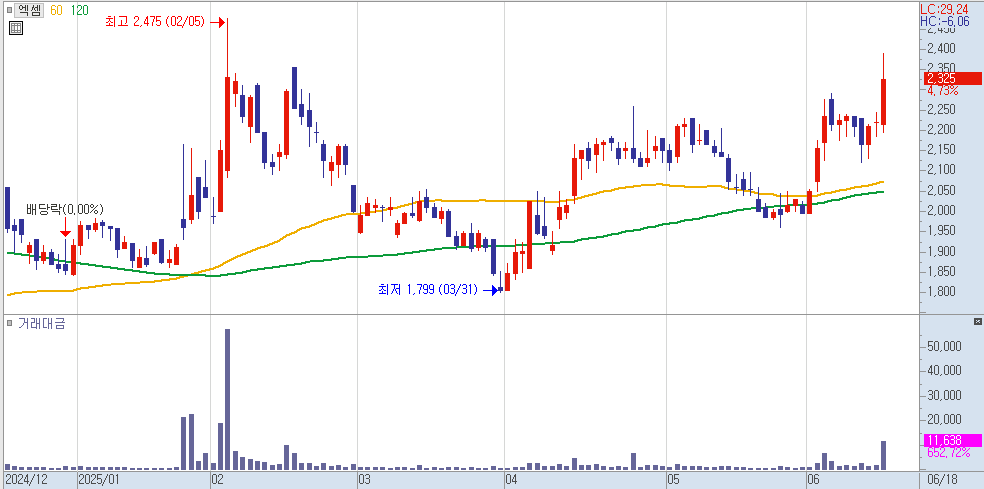Click the 최고 2,475 (02/05) high annotation
984x489 pixels.
155,23
